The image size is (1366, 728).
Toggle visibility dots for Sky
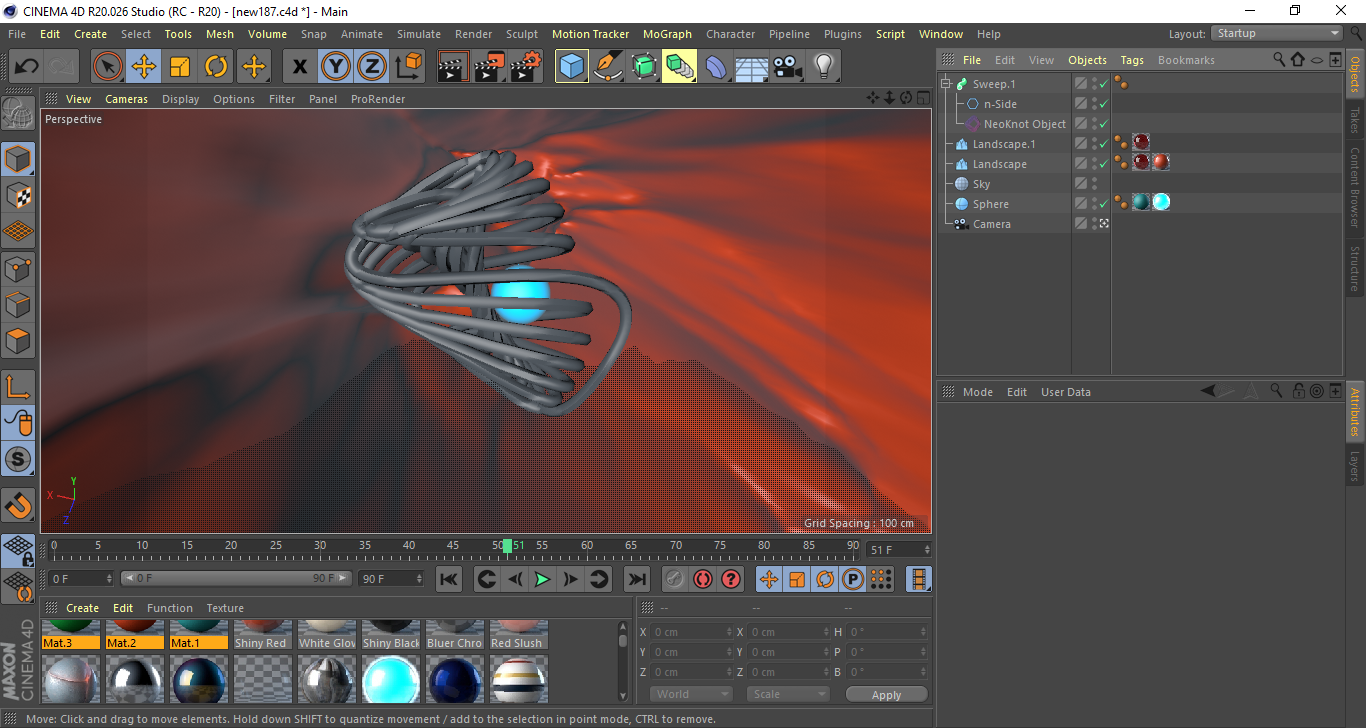[1094, 184]
